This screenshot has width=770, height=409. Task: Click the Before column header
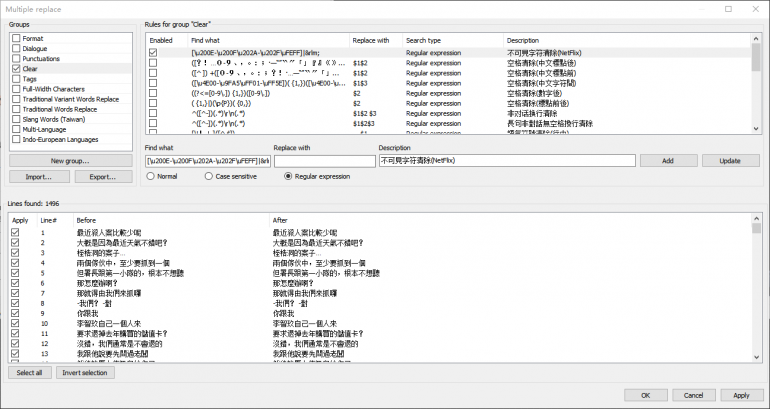tap(171, 220)
